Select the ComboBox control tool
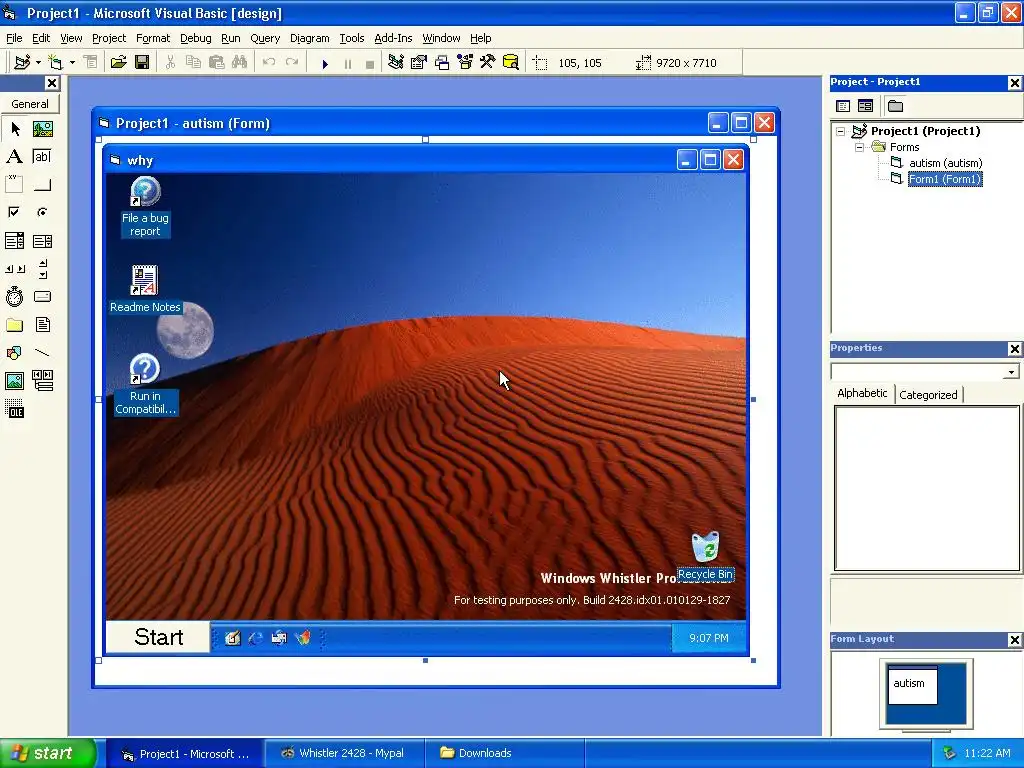 [14, 241]
